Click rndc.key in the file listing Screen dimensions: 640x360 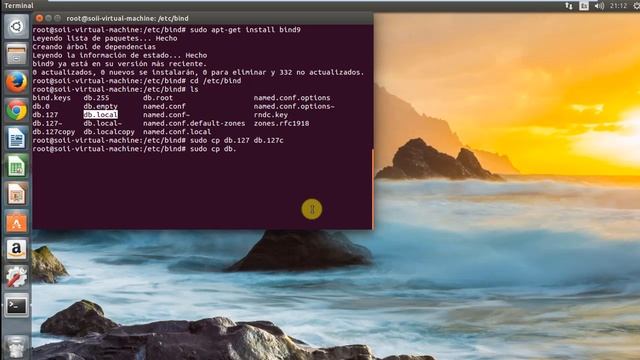(x=271, y=115)
